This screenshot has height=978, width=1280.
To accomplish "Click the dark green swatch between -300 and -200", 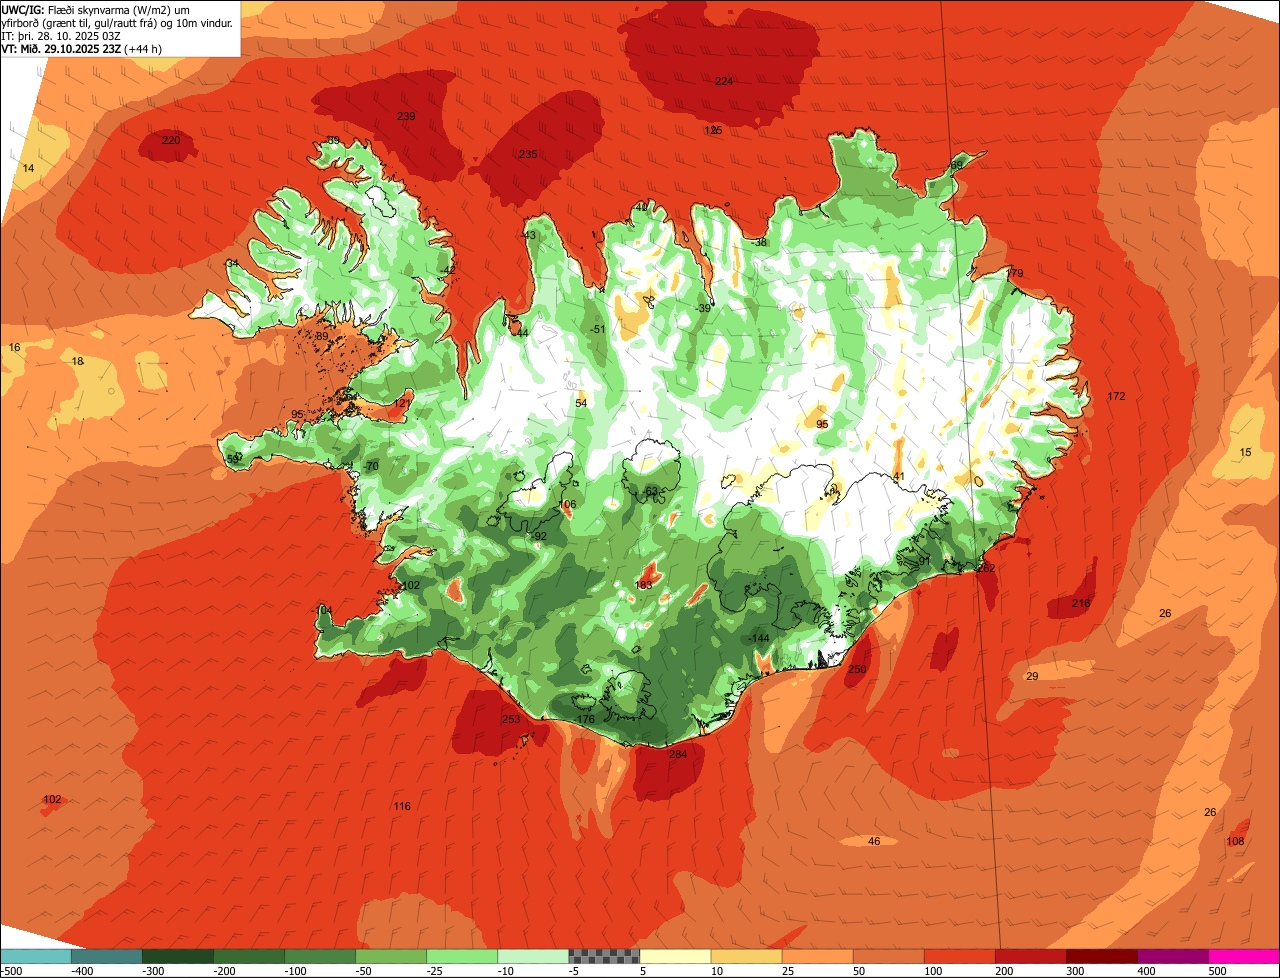I will point(178,957).
